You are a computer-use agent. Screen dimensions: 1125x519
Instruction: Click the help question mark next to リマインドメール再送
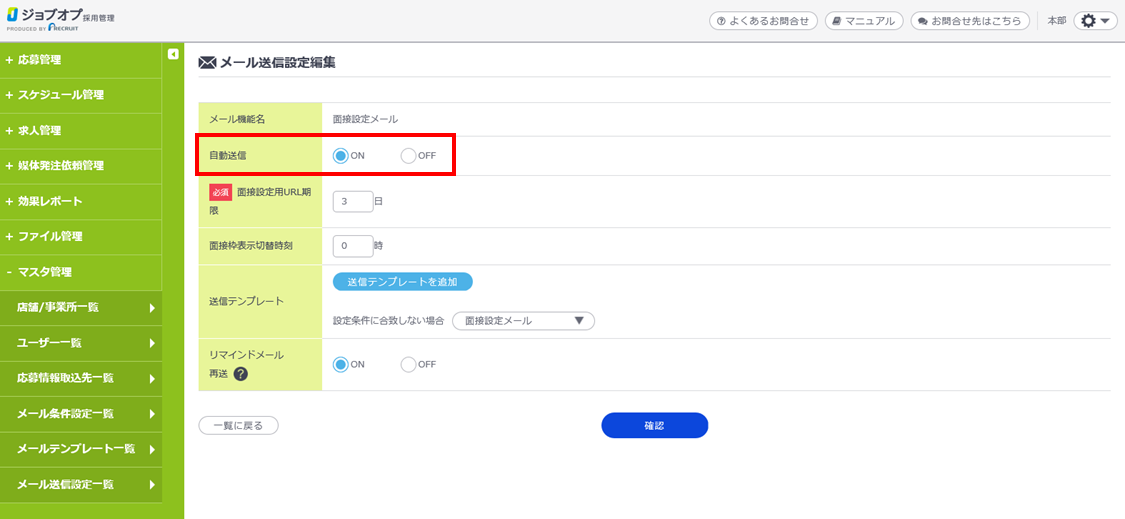240,374
